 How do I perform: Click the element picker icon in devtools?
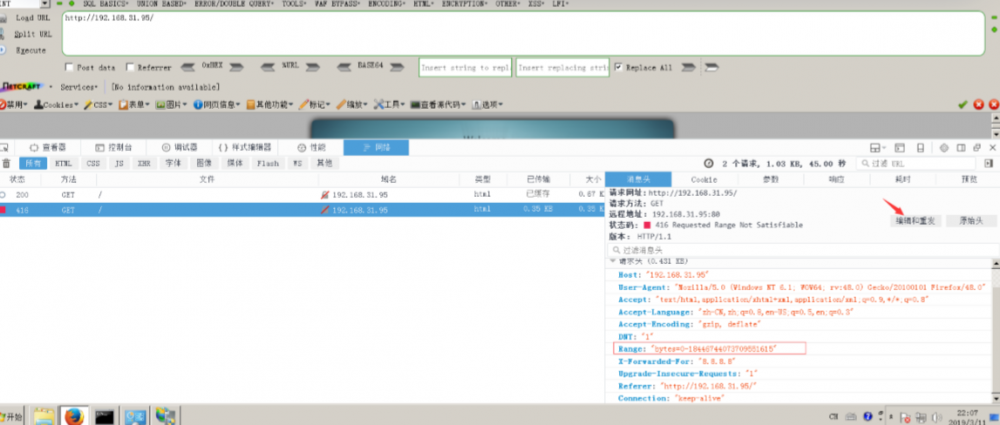[x=4, y=148]
